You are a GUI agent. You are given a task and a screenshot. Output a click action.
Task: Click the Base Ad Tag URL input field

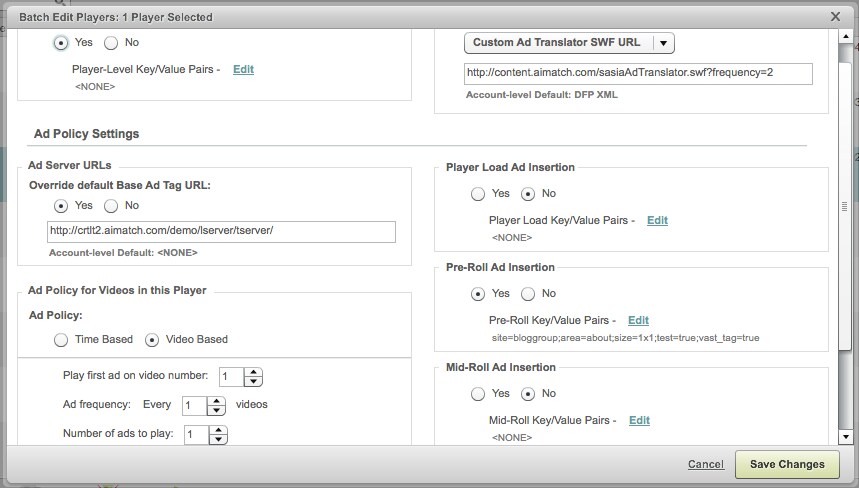[x=221, y=232]
